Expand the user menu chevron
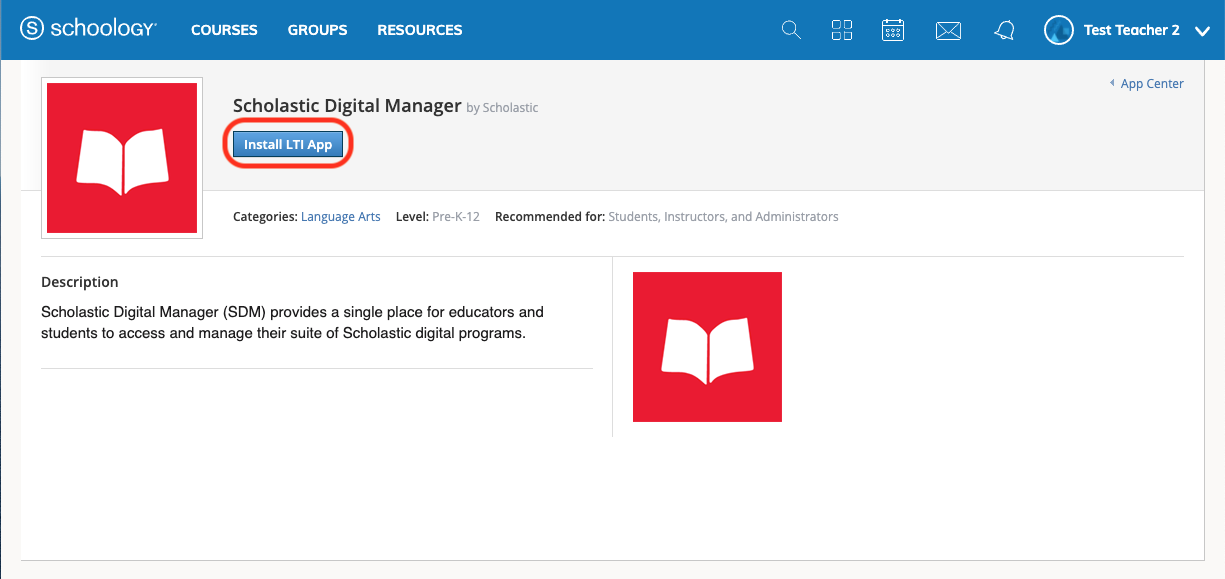1225x579 pixels. [x=1201, y=31]
